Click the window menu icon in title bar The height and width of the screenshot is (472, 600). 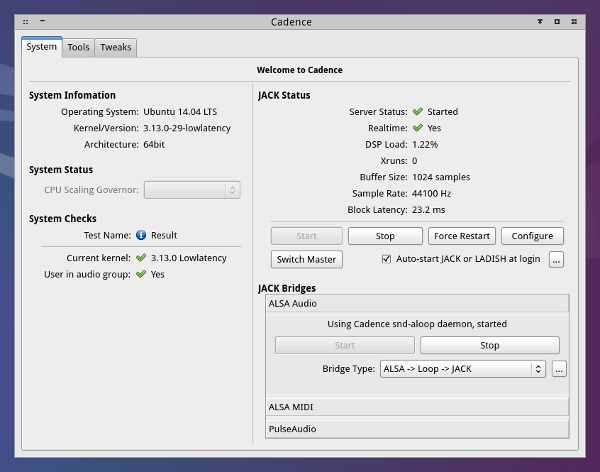click(x=25, y=22)
